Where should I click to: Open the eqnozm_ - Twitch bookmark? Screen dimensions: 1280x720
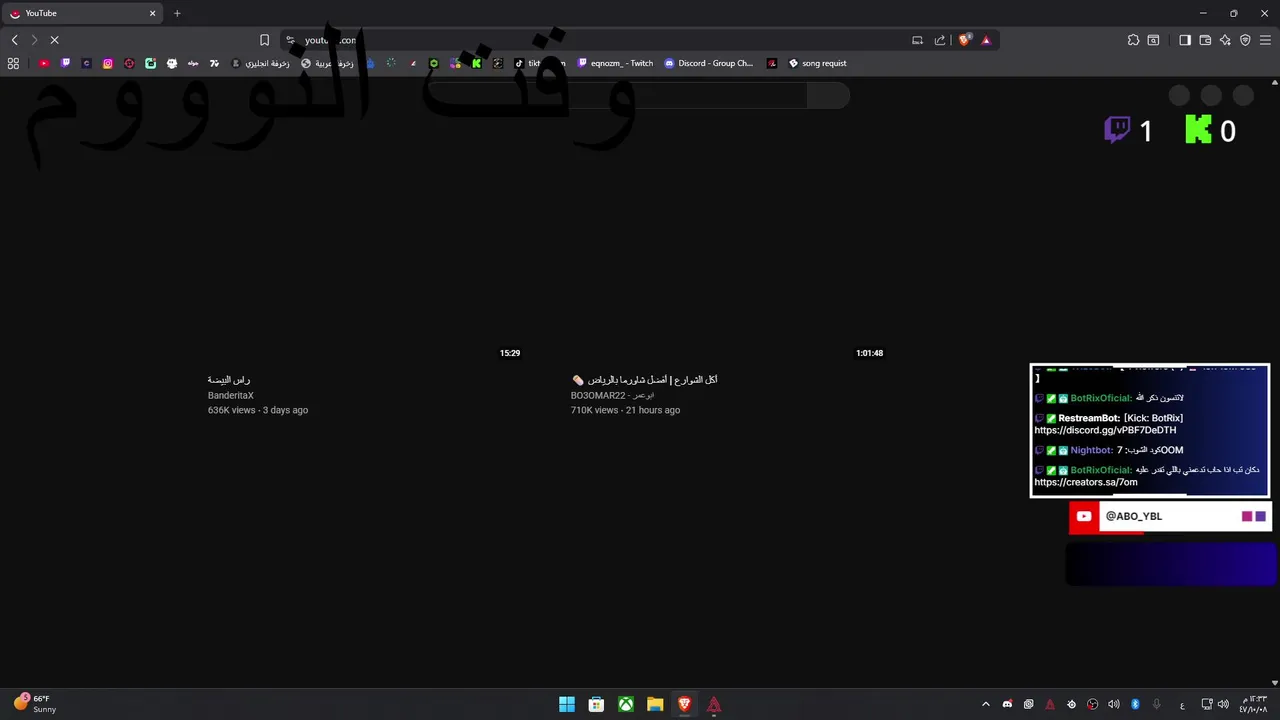tap(615, 63)
